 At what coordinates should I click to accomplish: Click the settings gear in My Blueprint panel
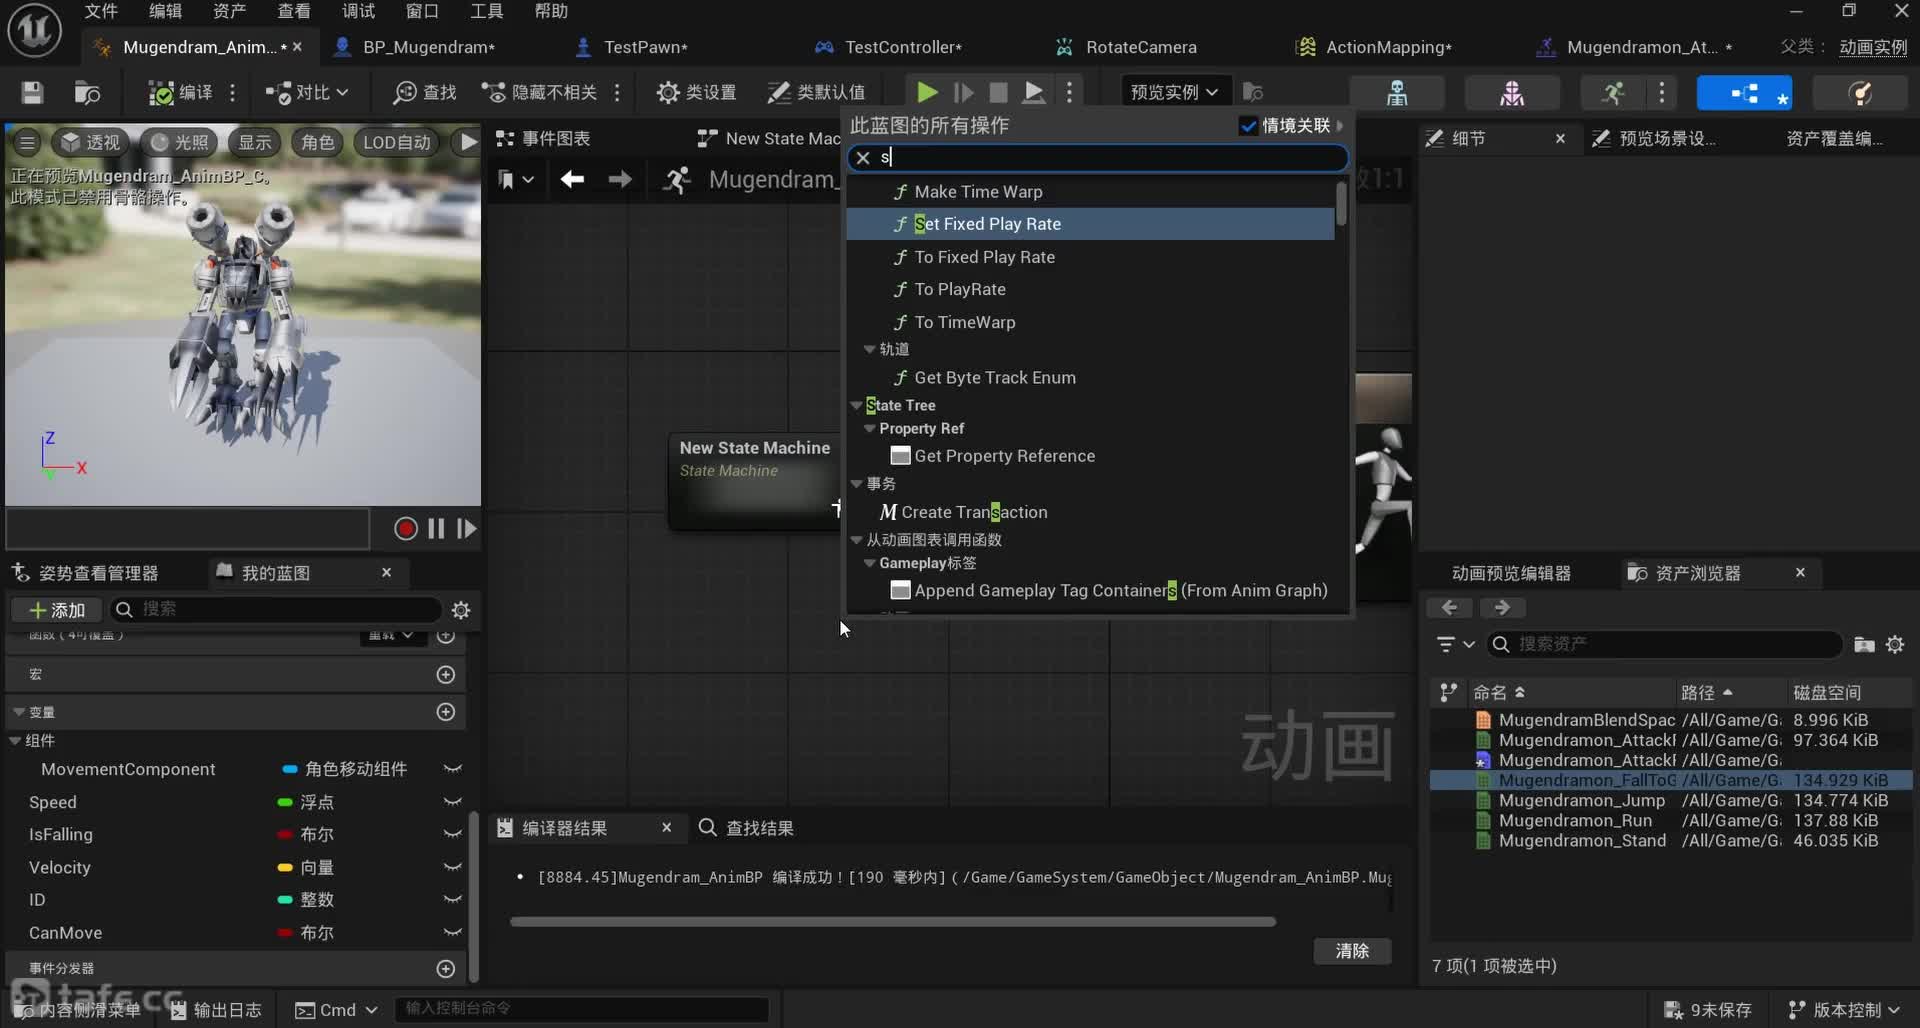pos(461,610)
